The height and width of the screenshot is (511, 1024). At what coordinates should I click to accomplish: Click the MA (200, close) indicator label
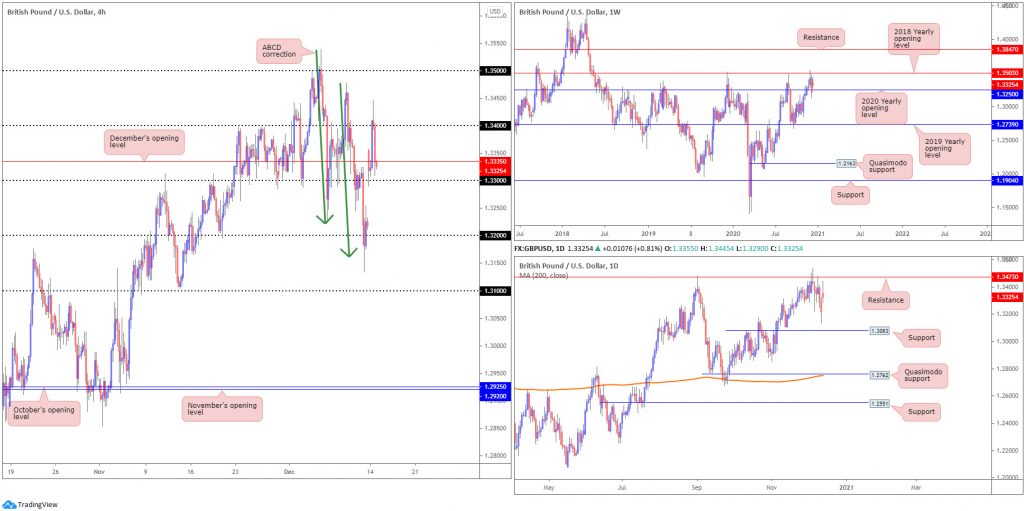point(543,275)
